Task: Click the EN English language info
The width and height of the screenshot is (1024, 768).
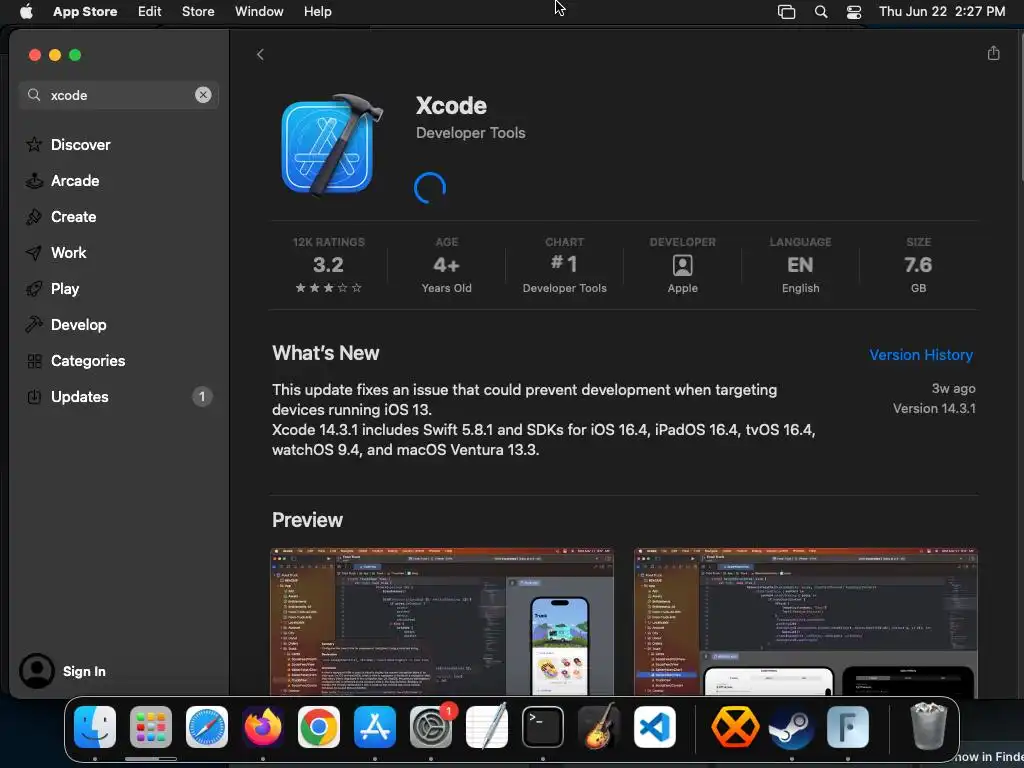Action: (800, 265)
